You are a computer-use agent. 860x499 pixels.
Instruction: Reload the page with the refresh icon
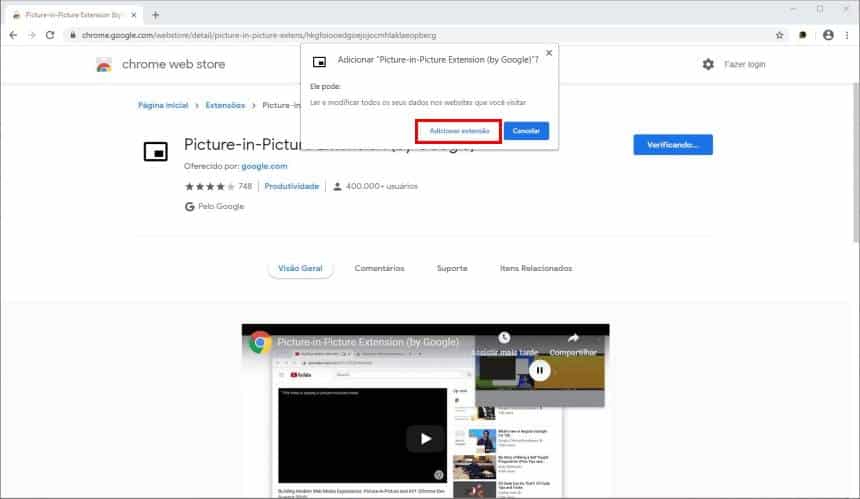[50, 35]
